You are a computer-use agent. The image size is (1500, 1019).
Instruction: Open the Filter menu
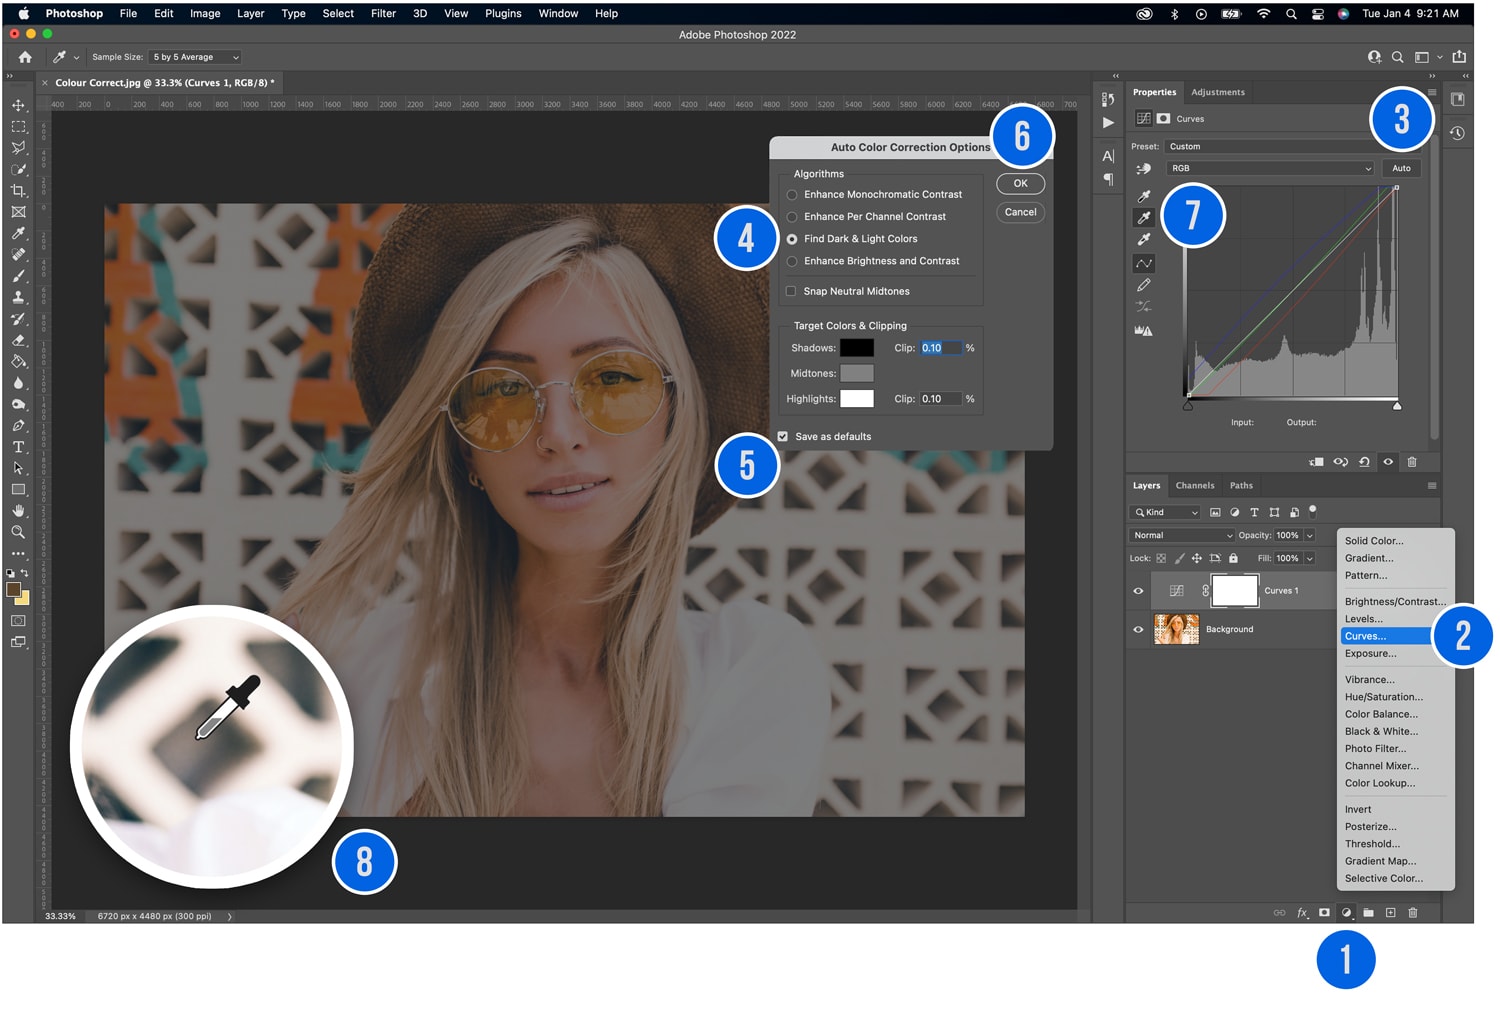[x=383, y=13]
